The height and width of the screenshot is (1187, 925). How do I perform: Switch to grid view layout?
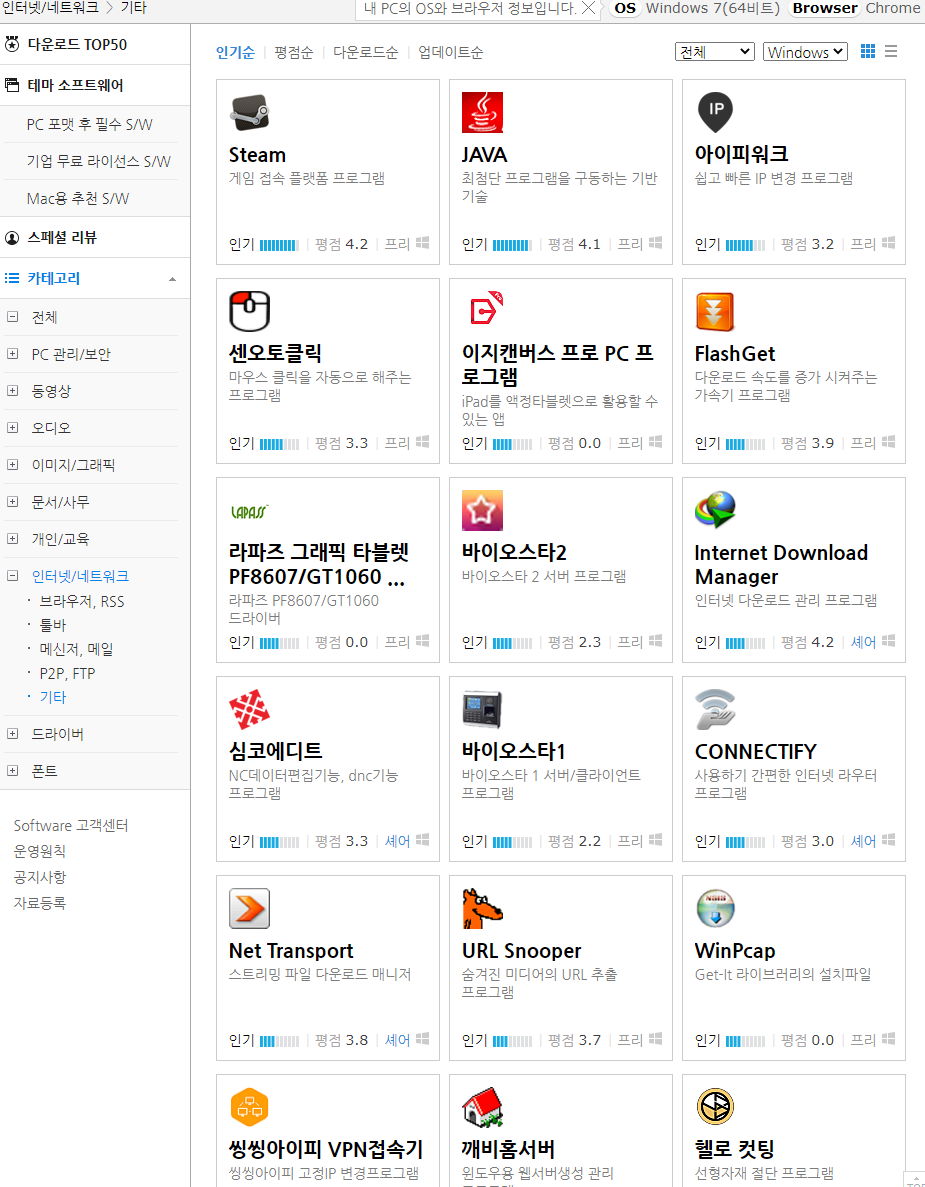point(868,51)
